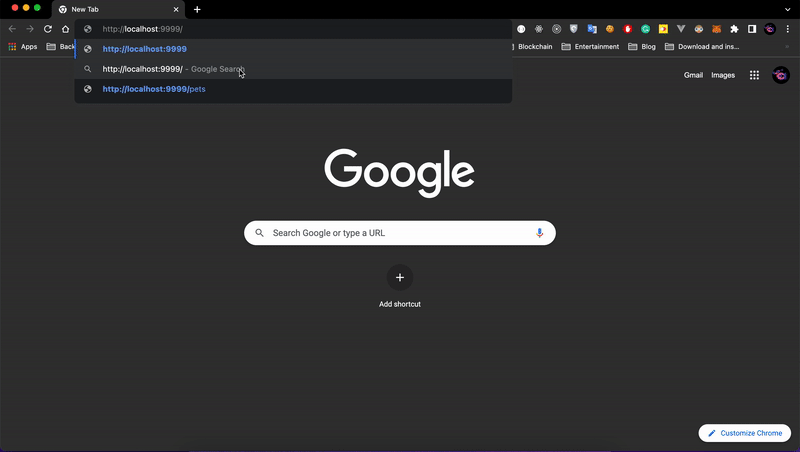Open the Grammarly extension
800x452 pixels.
[645, 29]
